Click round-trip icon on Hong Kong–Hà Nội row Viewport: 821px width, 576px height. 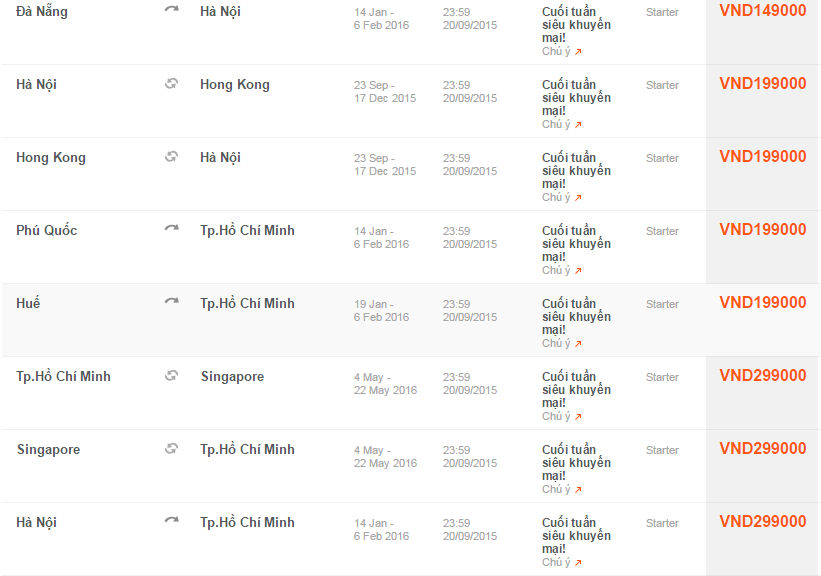pos(171,157)
